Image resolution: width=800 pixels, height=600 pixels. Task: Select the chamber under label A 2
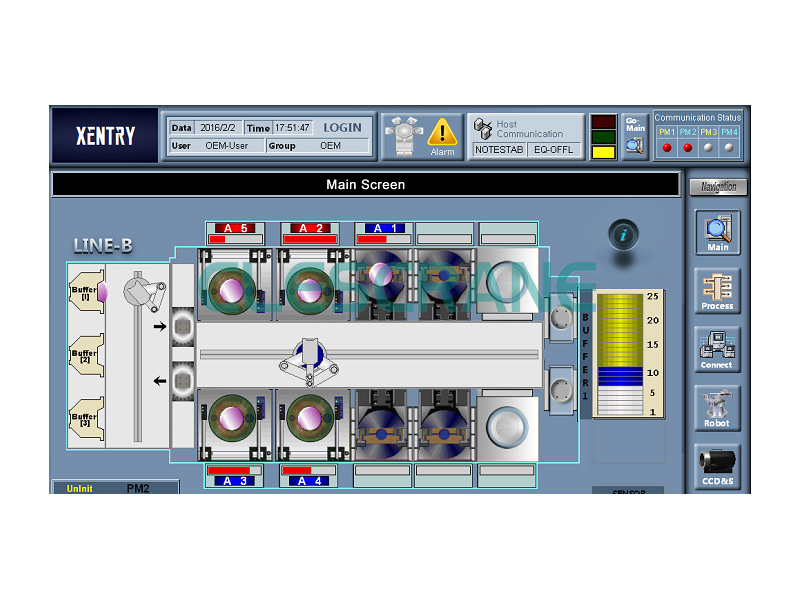tap(313, 285)
